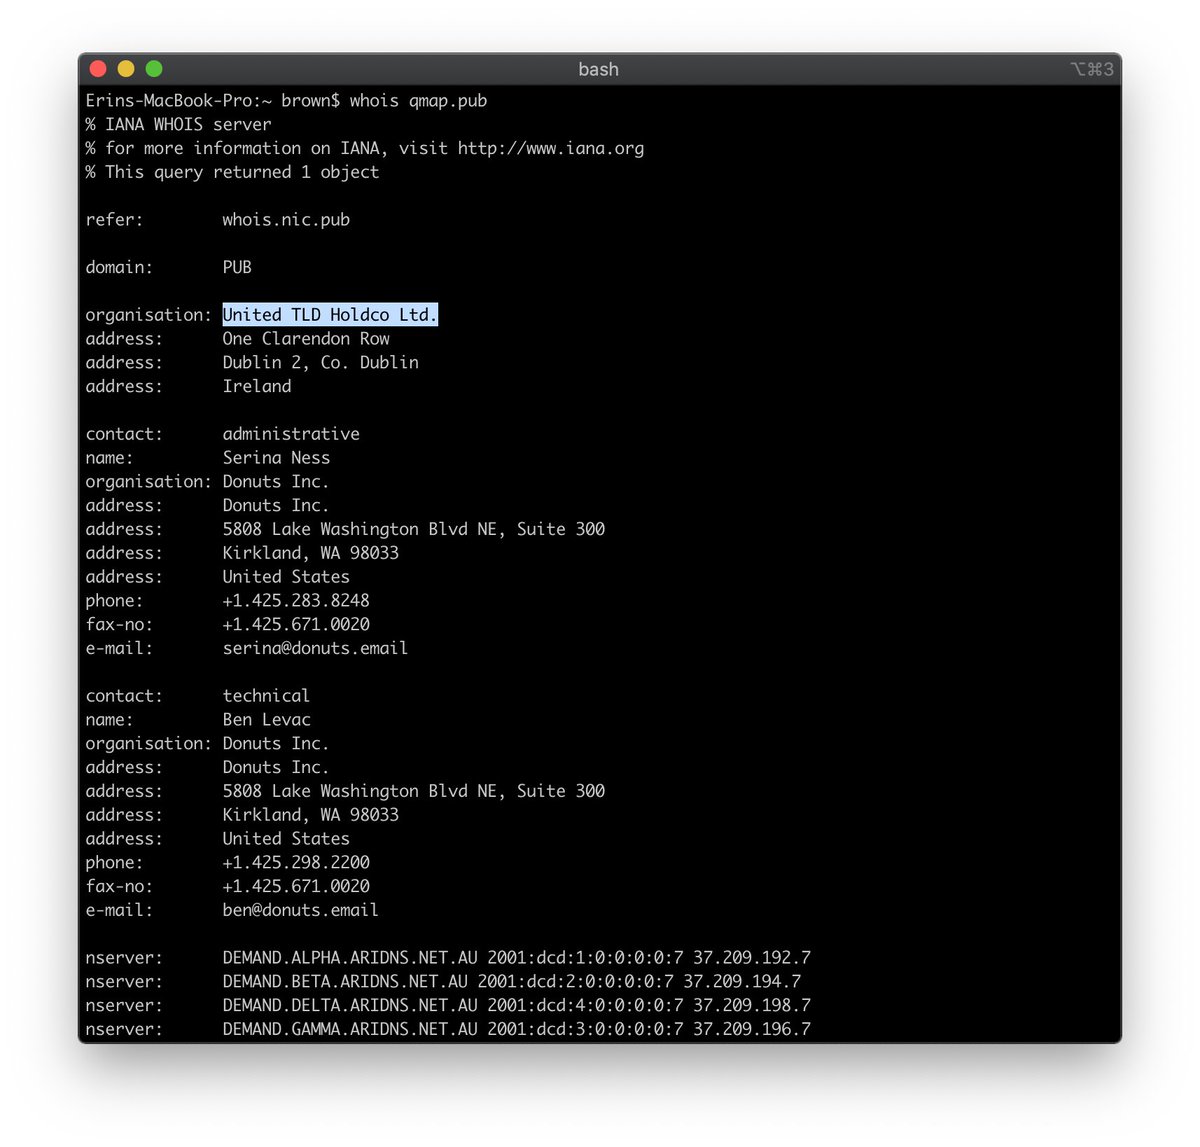The width and height of the screenshot is (1200, 1147).
Task: Click the name 'Ben Levac'
Action: coord(266,720)
